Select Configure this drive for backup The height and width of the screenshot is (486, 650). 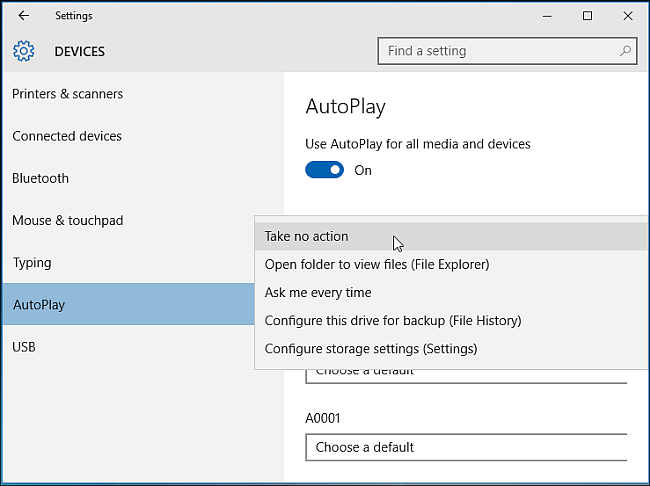point(393,321)
